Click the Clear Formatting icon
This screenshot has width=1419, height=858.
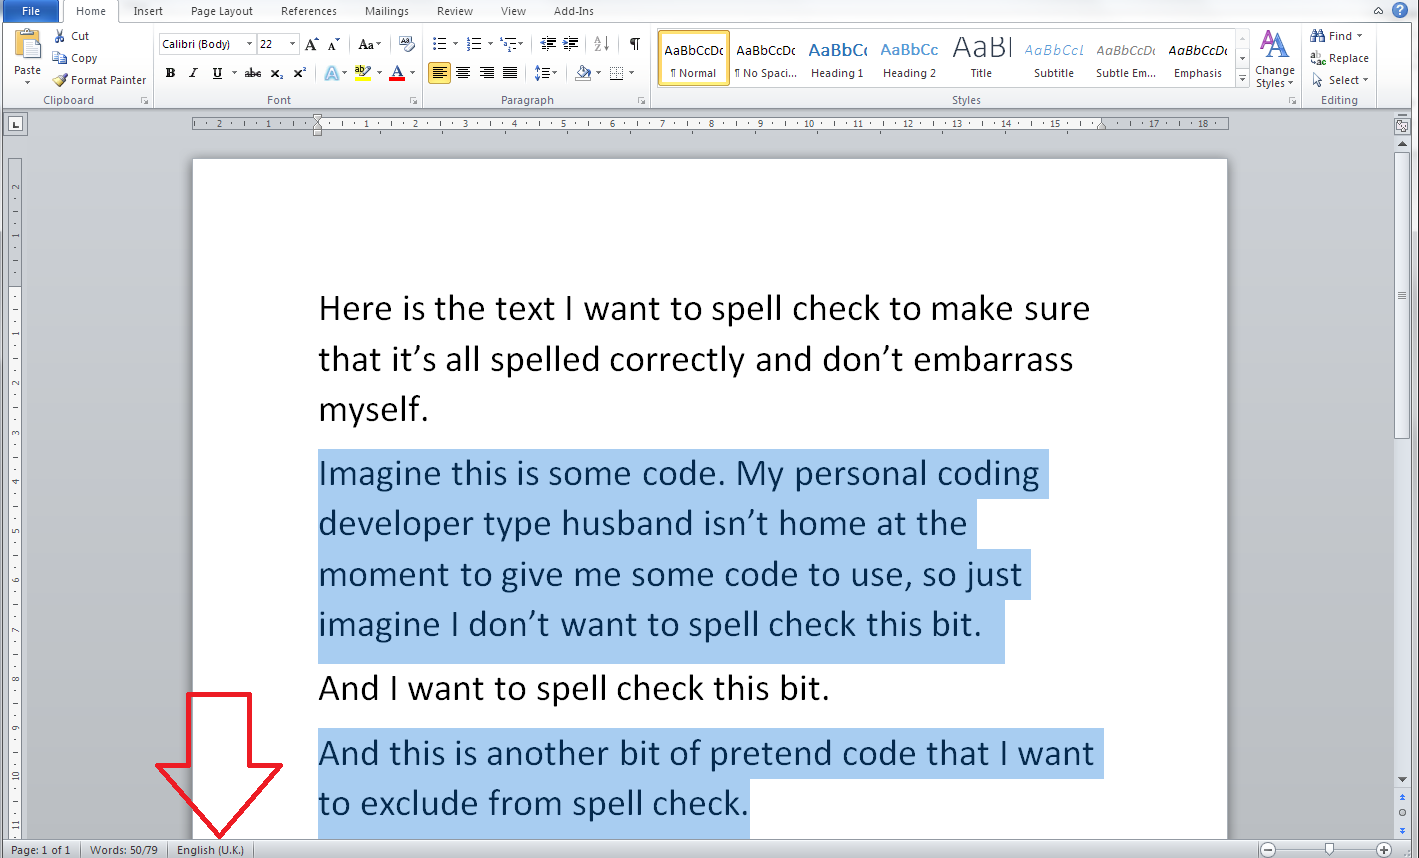(406, 44)
